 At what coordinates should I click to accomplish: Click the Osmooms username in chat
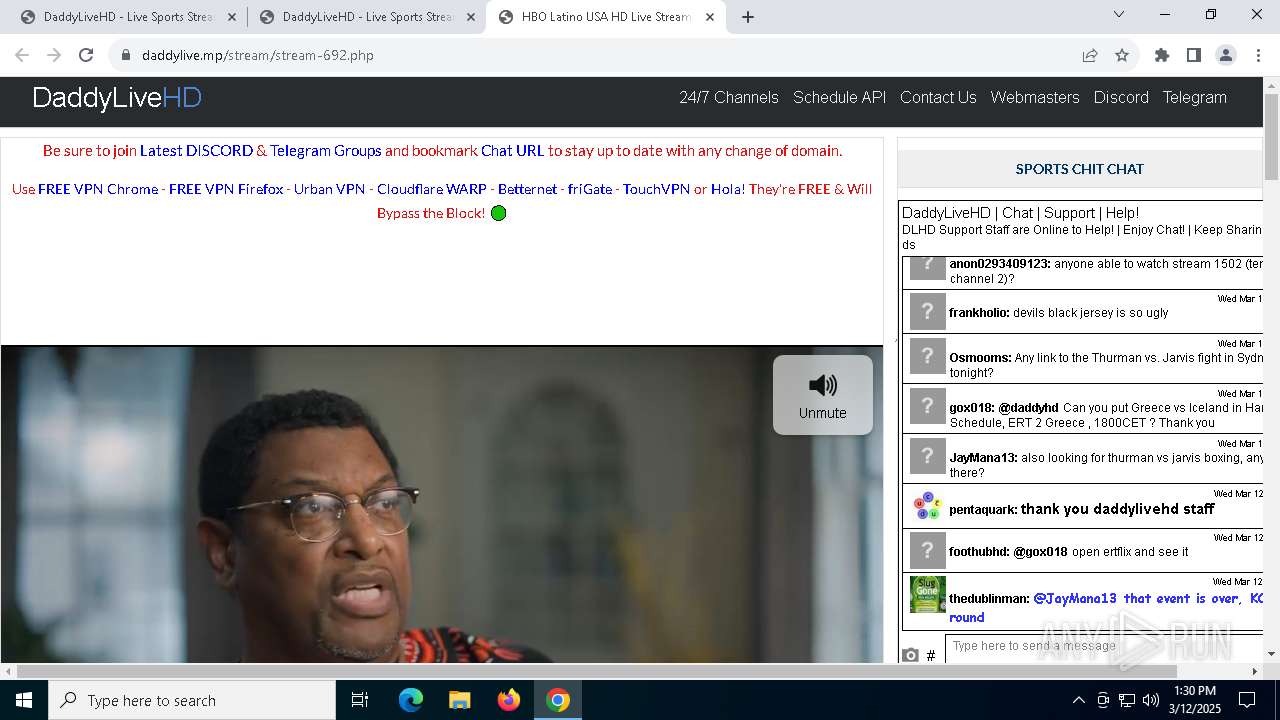pyautogui.click(x=980, y=358)
